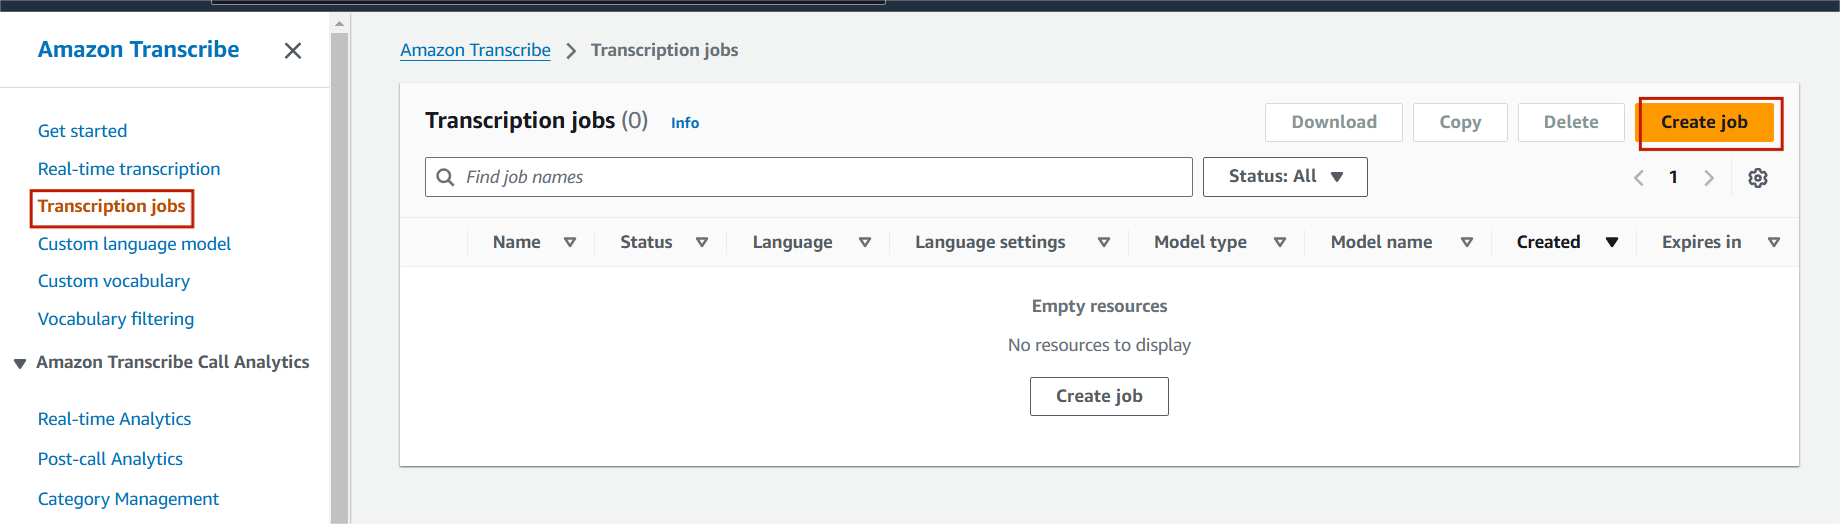The width and height of the screenshot is (1840, 524).
Task: Close the Amazon Transcribe navigation panel
Action: coord(293,51)
